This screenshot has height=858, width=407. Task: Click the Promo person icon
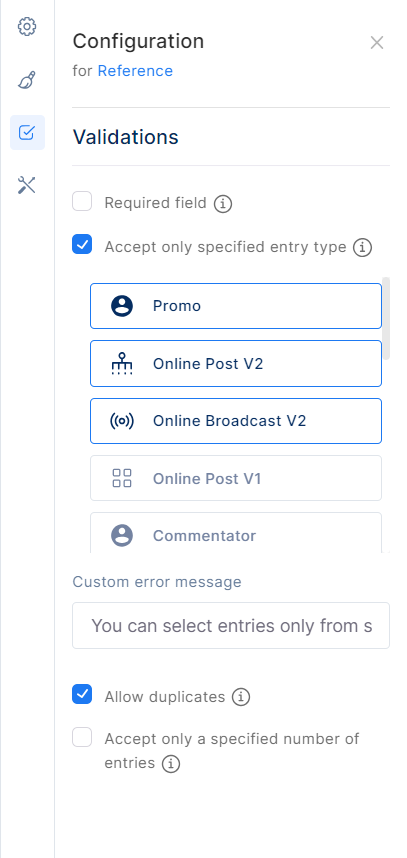[x=122, y=306]
